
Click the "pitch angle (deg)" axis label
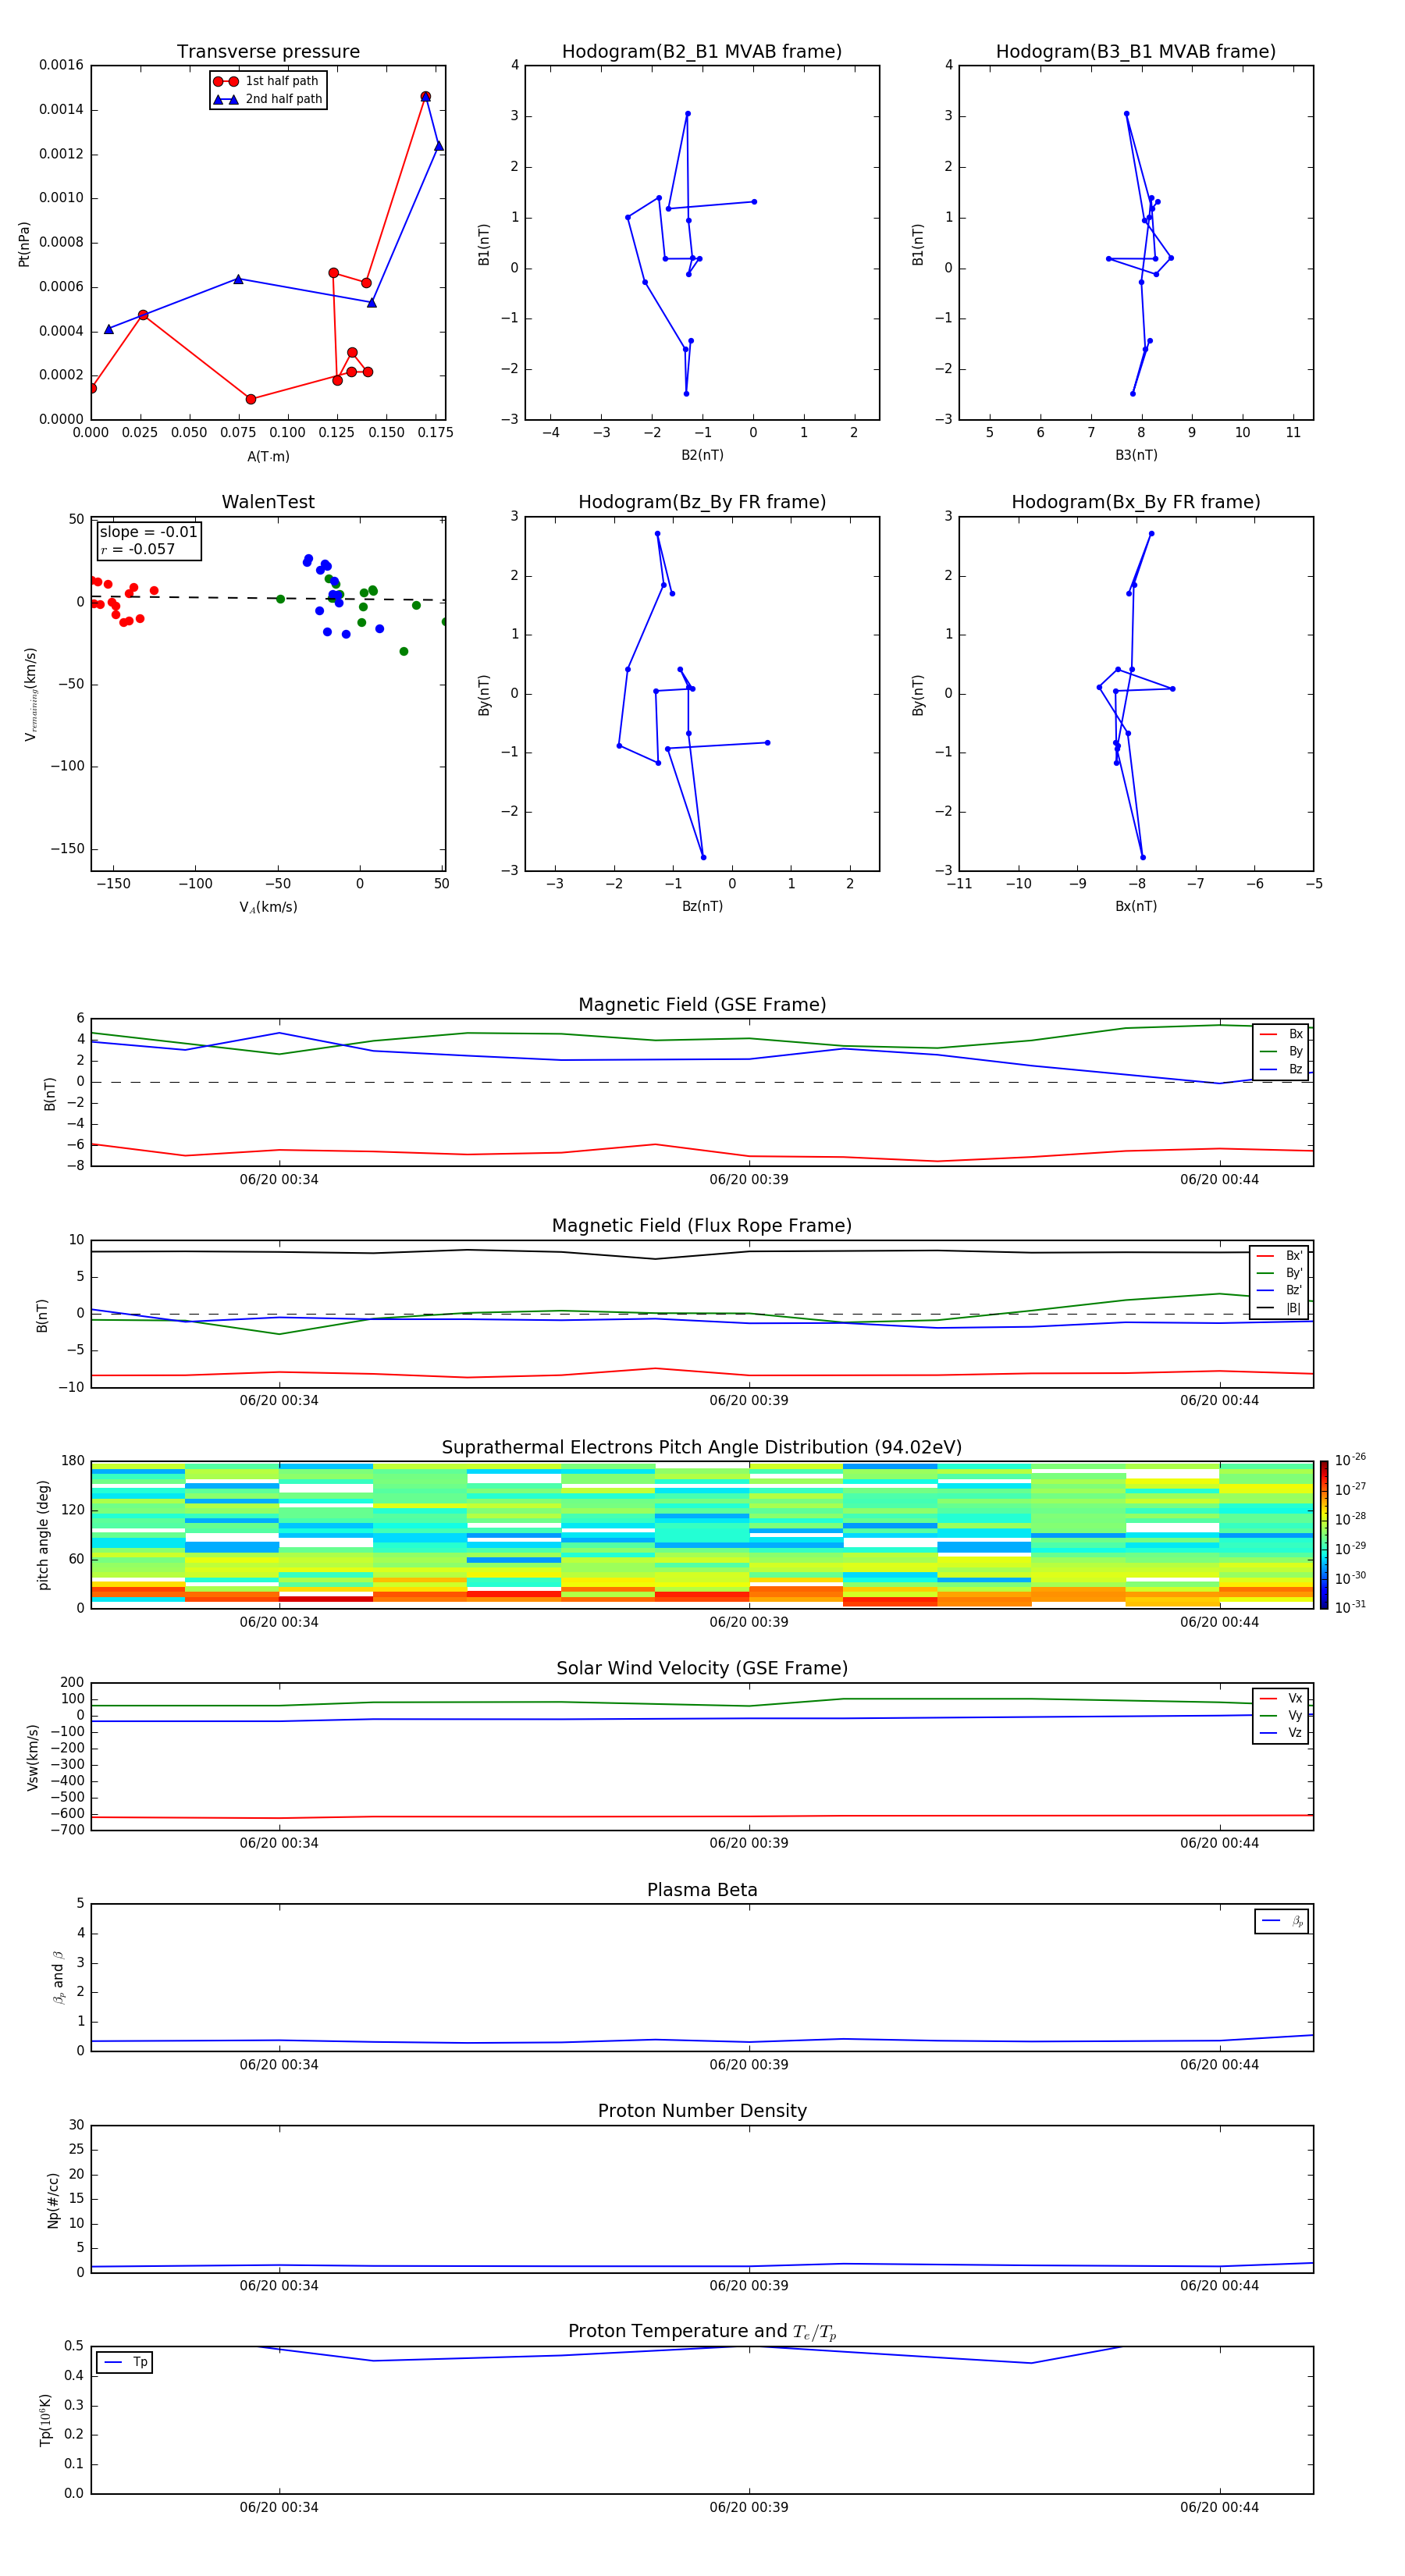point(43,1535)
